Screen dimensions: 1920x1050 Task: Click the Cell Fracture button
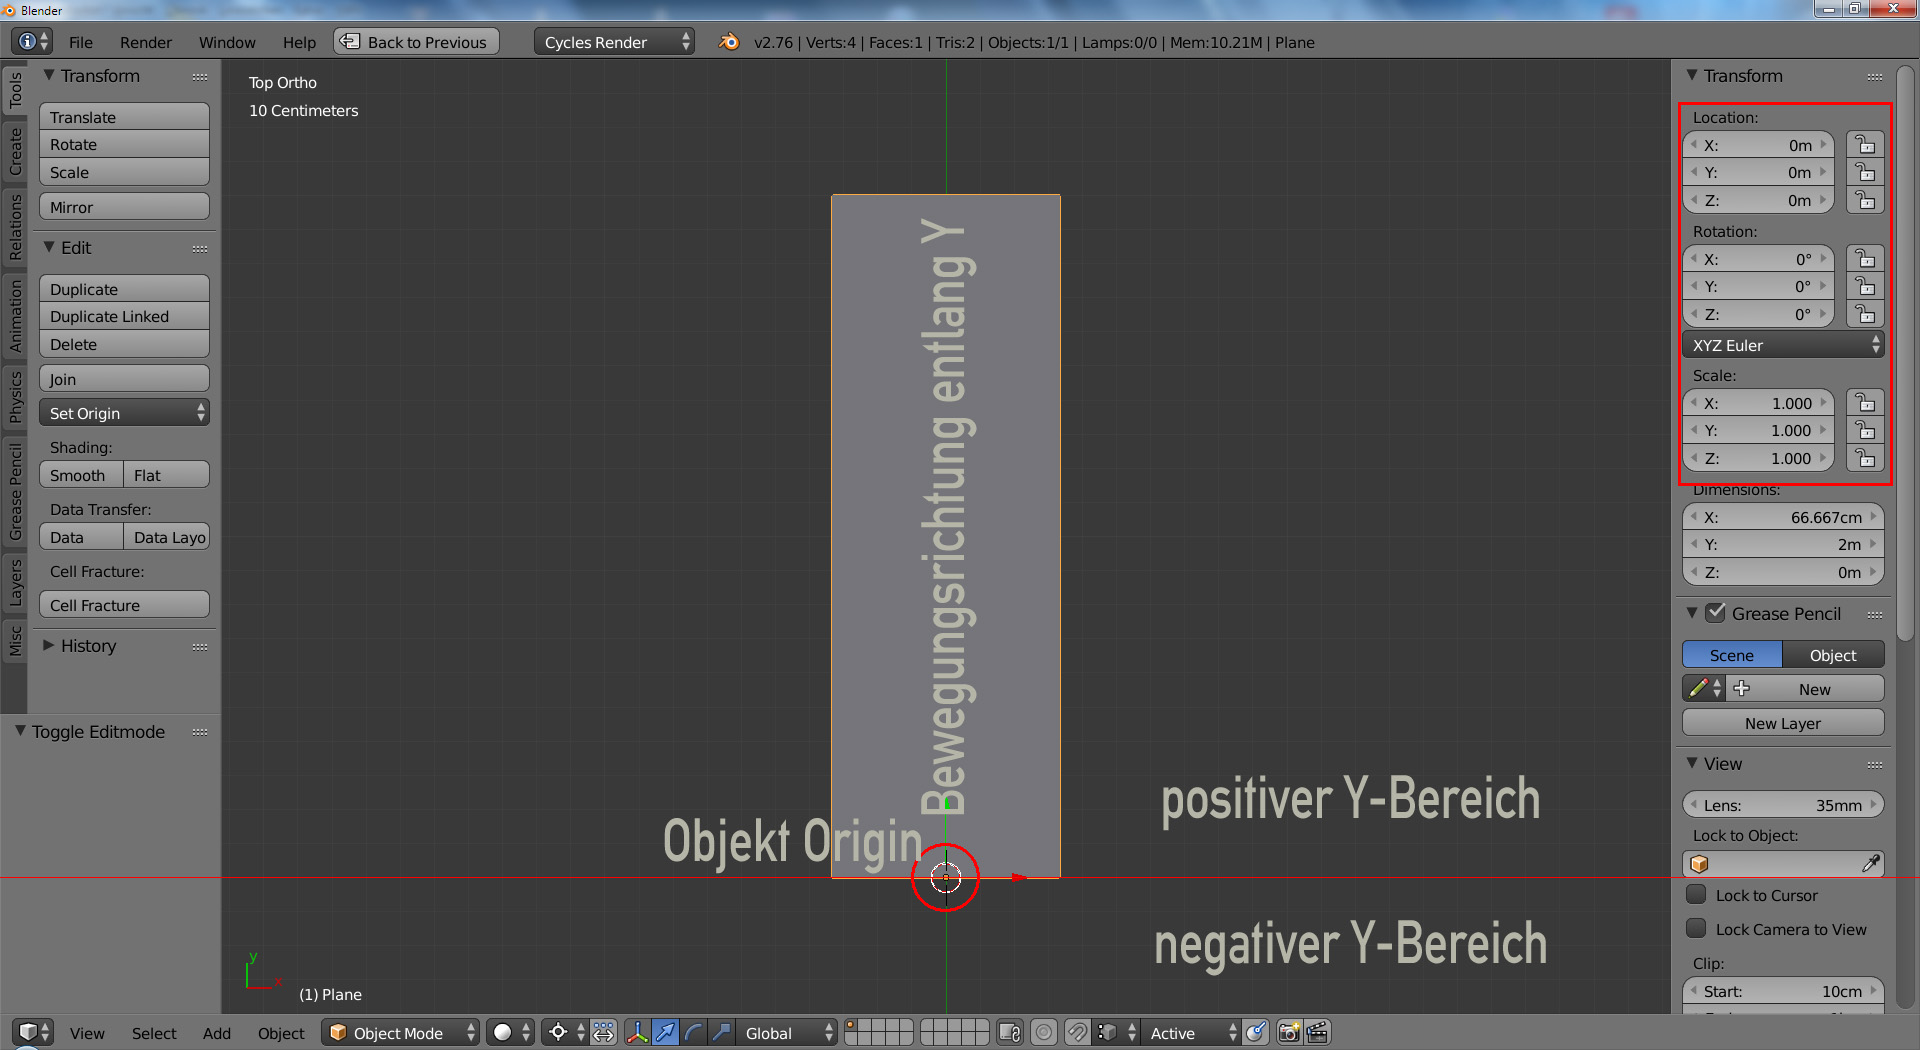pos(124,605)
